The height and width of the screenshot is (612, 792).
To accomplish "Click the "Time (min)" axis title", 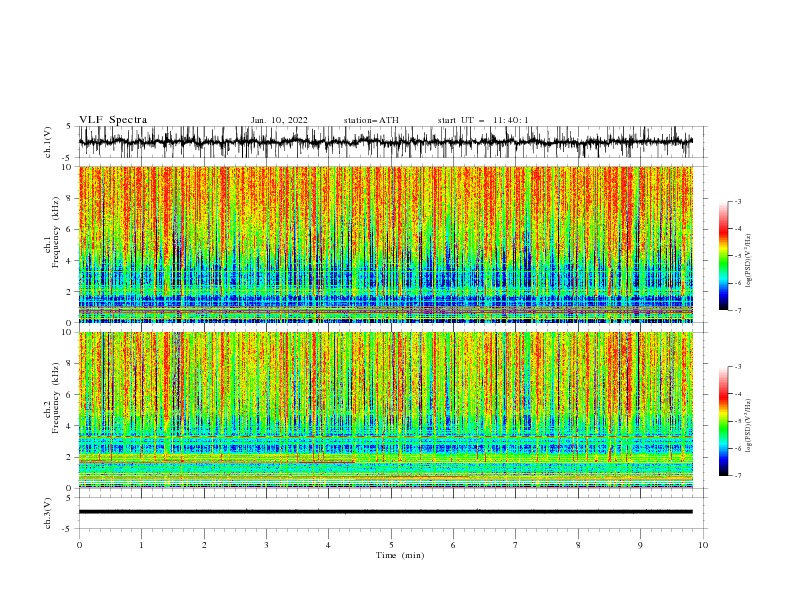I will (x=400, y=555).
